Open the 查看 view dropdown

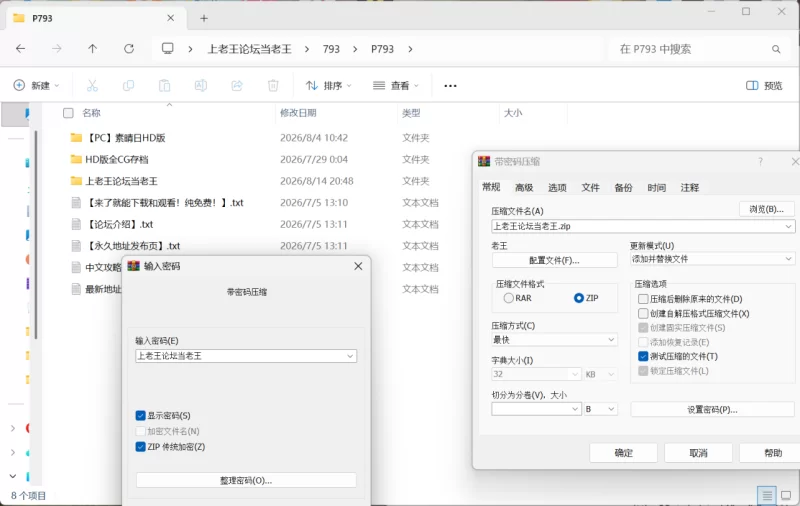395,86
